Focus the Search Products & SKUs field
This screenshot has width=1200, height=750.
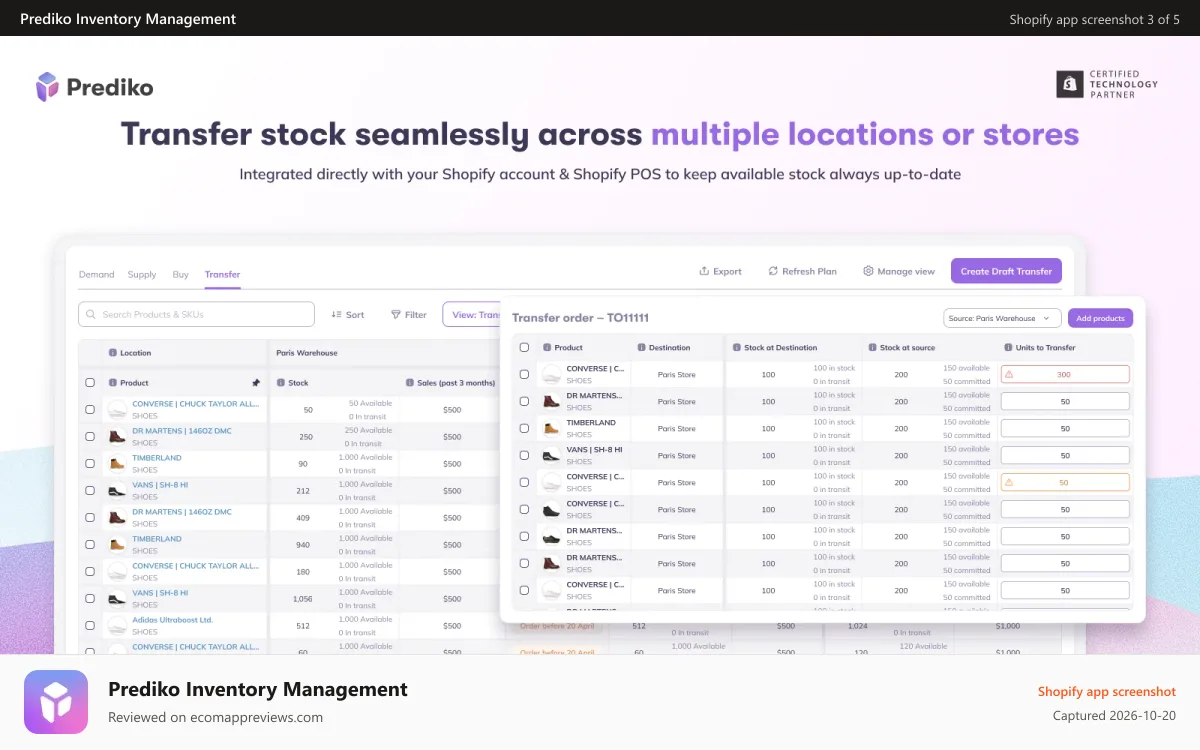pyautogui.click(x=196, y=314)
